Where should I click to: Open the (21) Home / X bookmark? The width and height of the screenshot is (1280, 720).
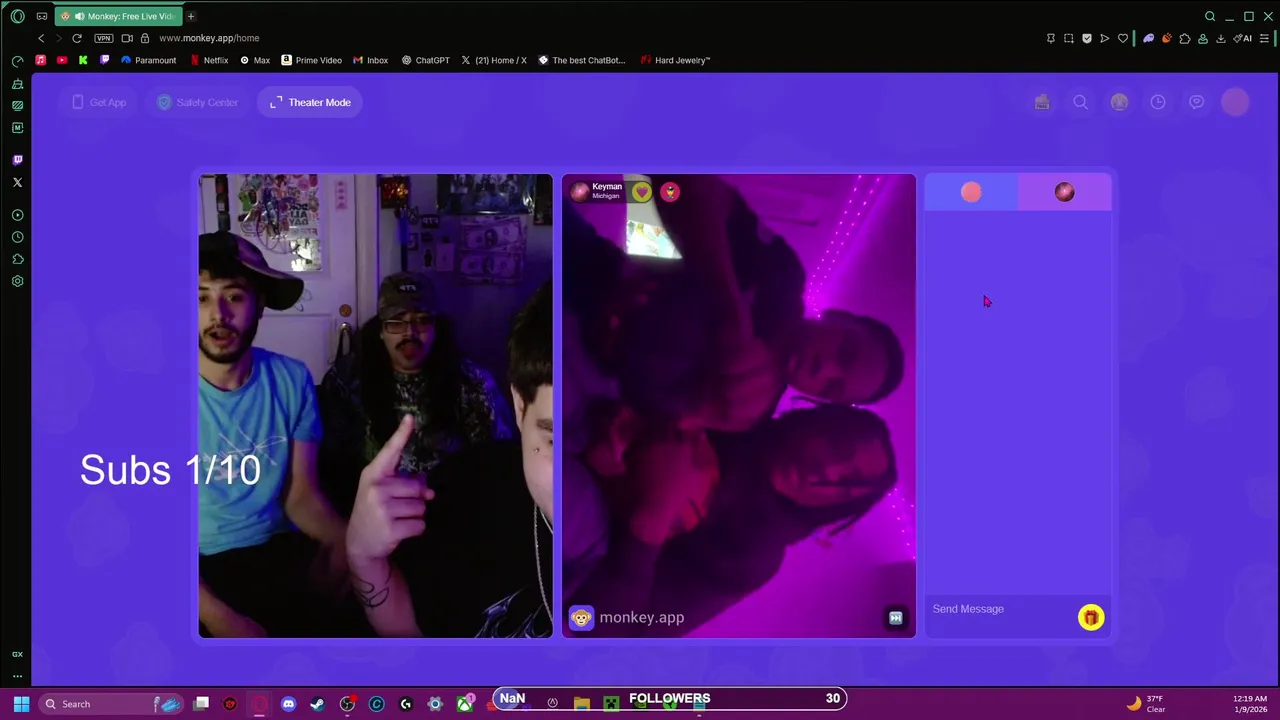coord(494,60)
